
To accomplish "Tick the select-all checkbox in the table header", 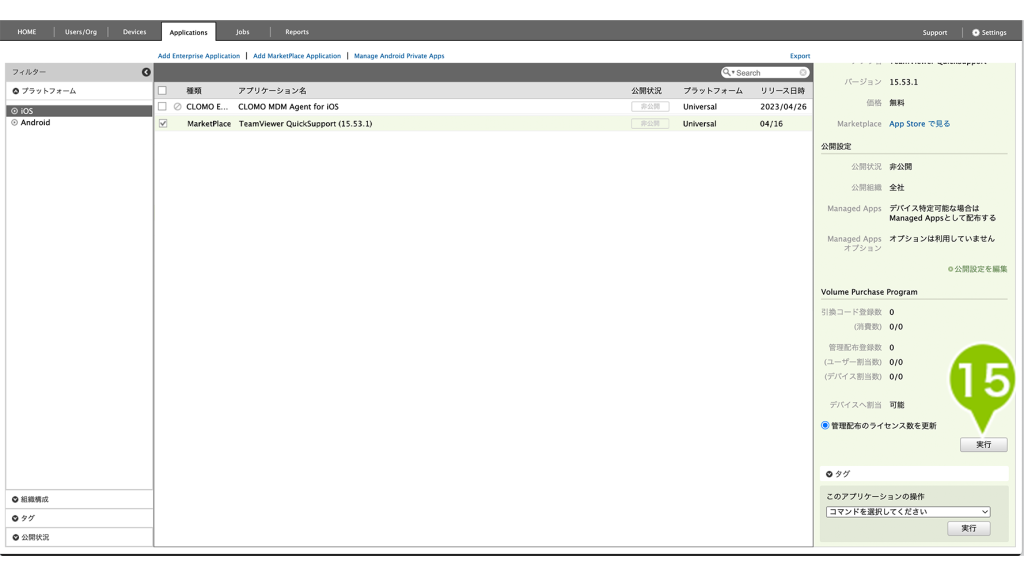I will 163,91.
